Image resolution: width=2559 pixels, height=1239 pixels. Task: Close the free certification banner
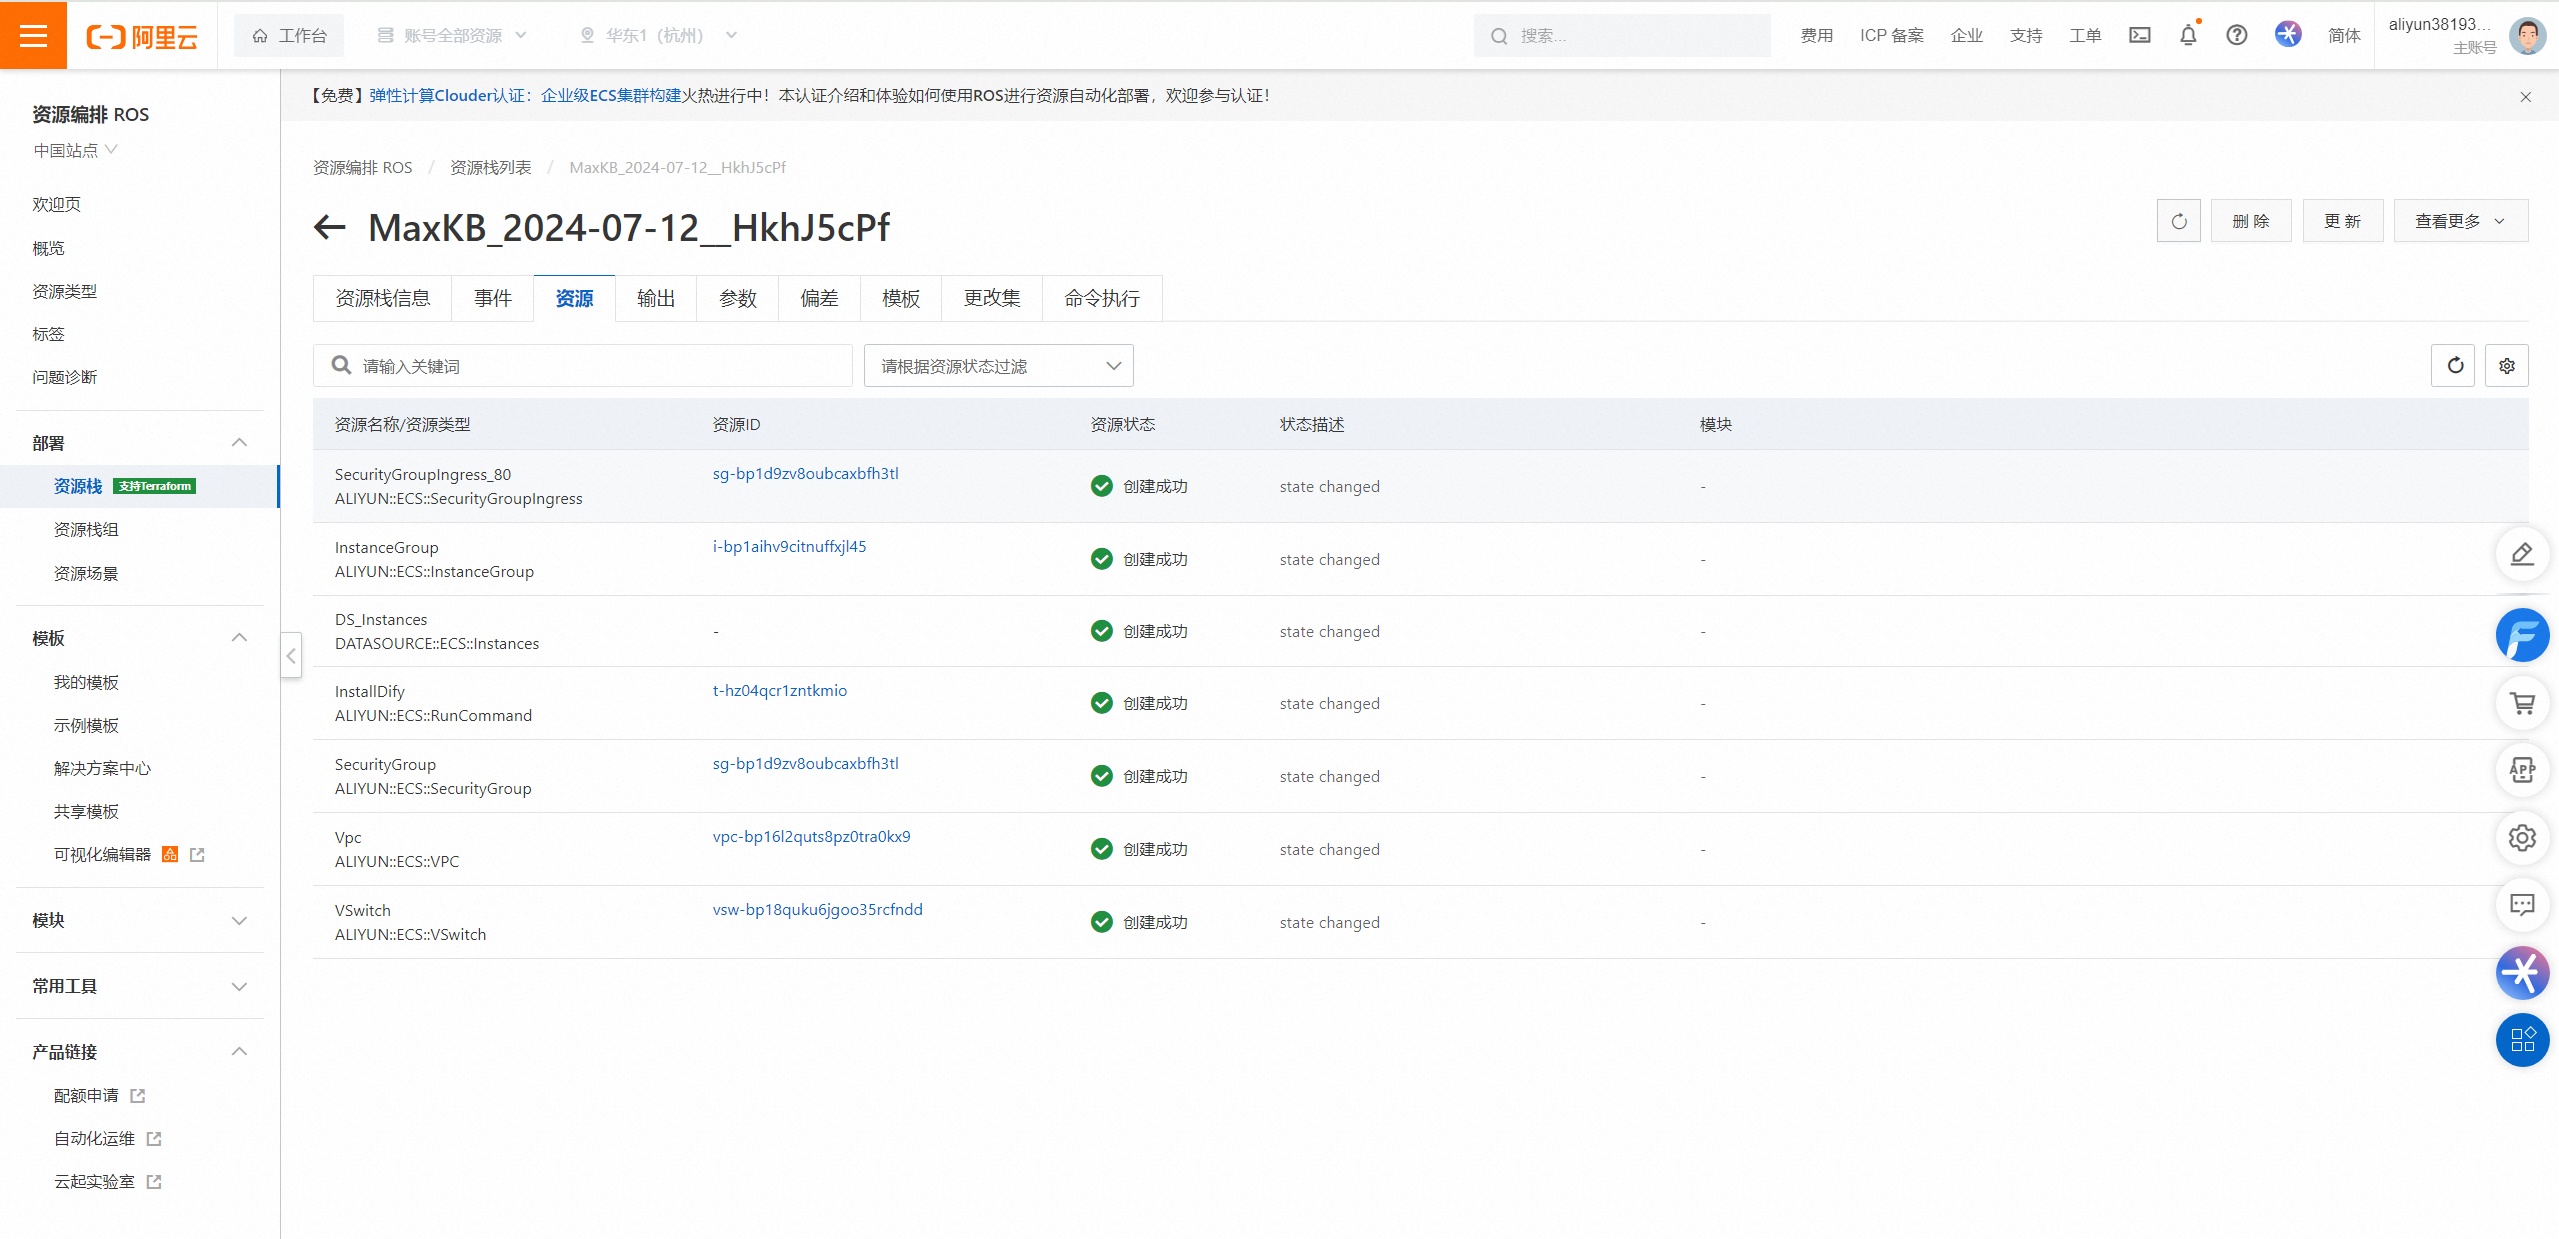2526,97
